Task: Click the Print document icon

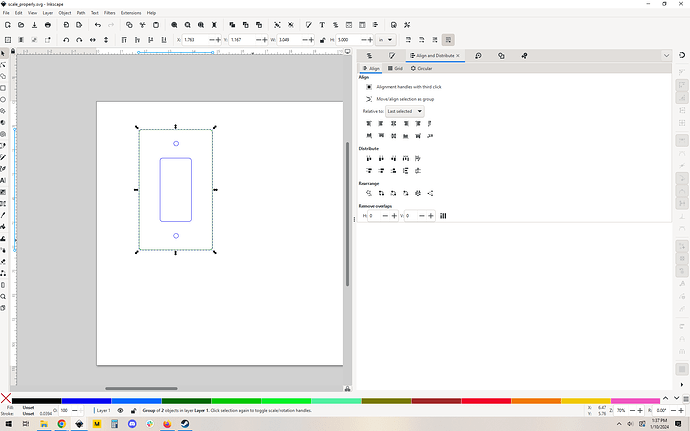Action: point(48,25)
